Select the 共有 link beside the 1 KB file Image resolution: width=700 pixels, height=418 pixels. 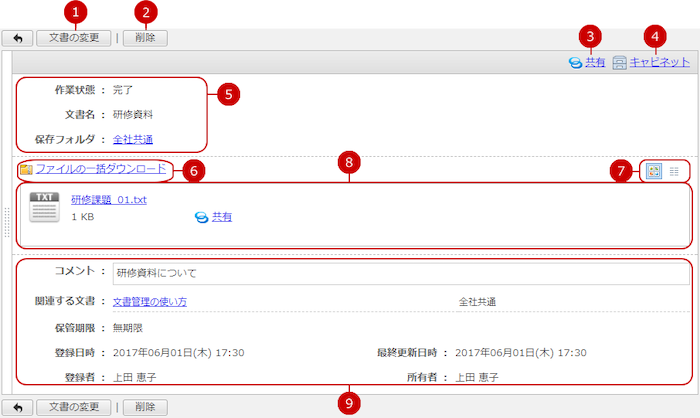coord(221,216)
